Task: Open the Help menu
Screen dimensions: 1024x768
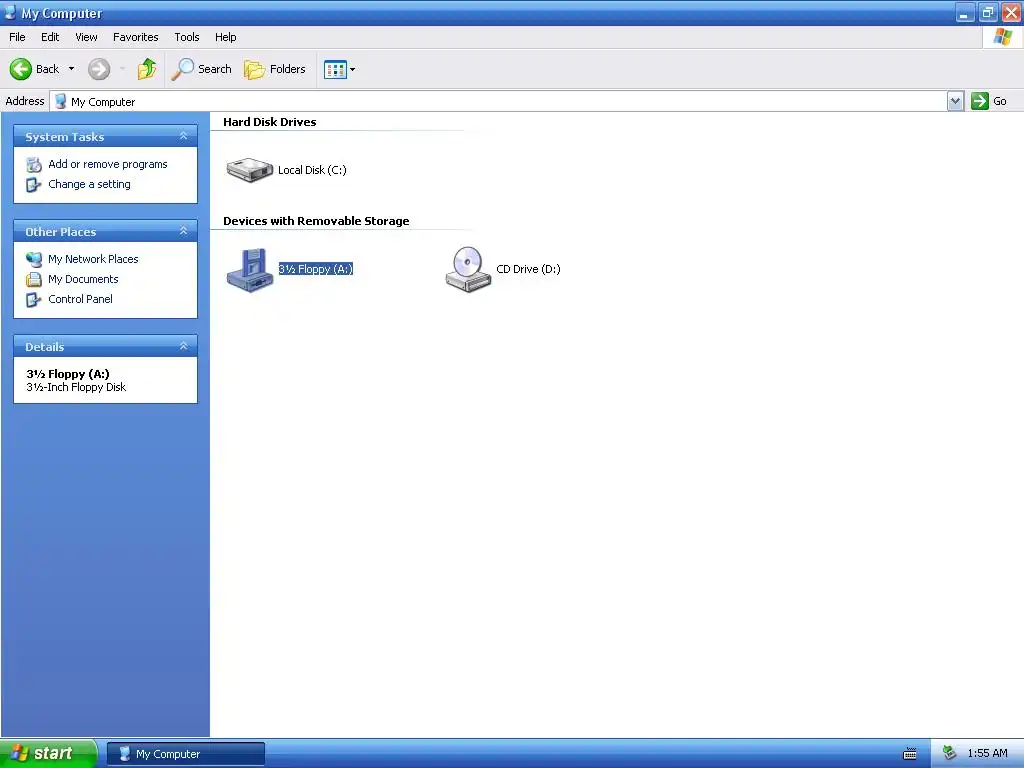Action: (225, 37)
